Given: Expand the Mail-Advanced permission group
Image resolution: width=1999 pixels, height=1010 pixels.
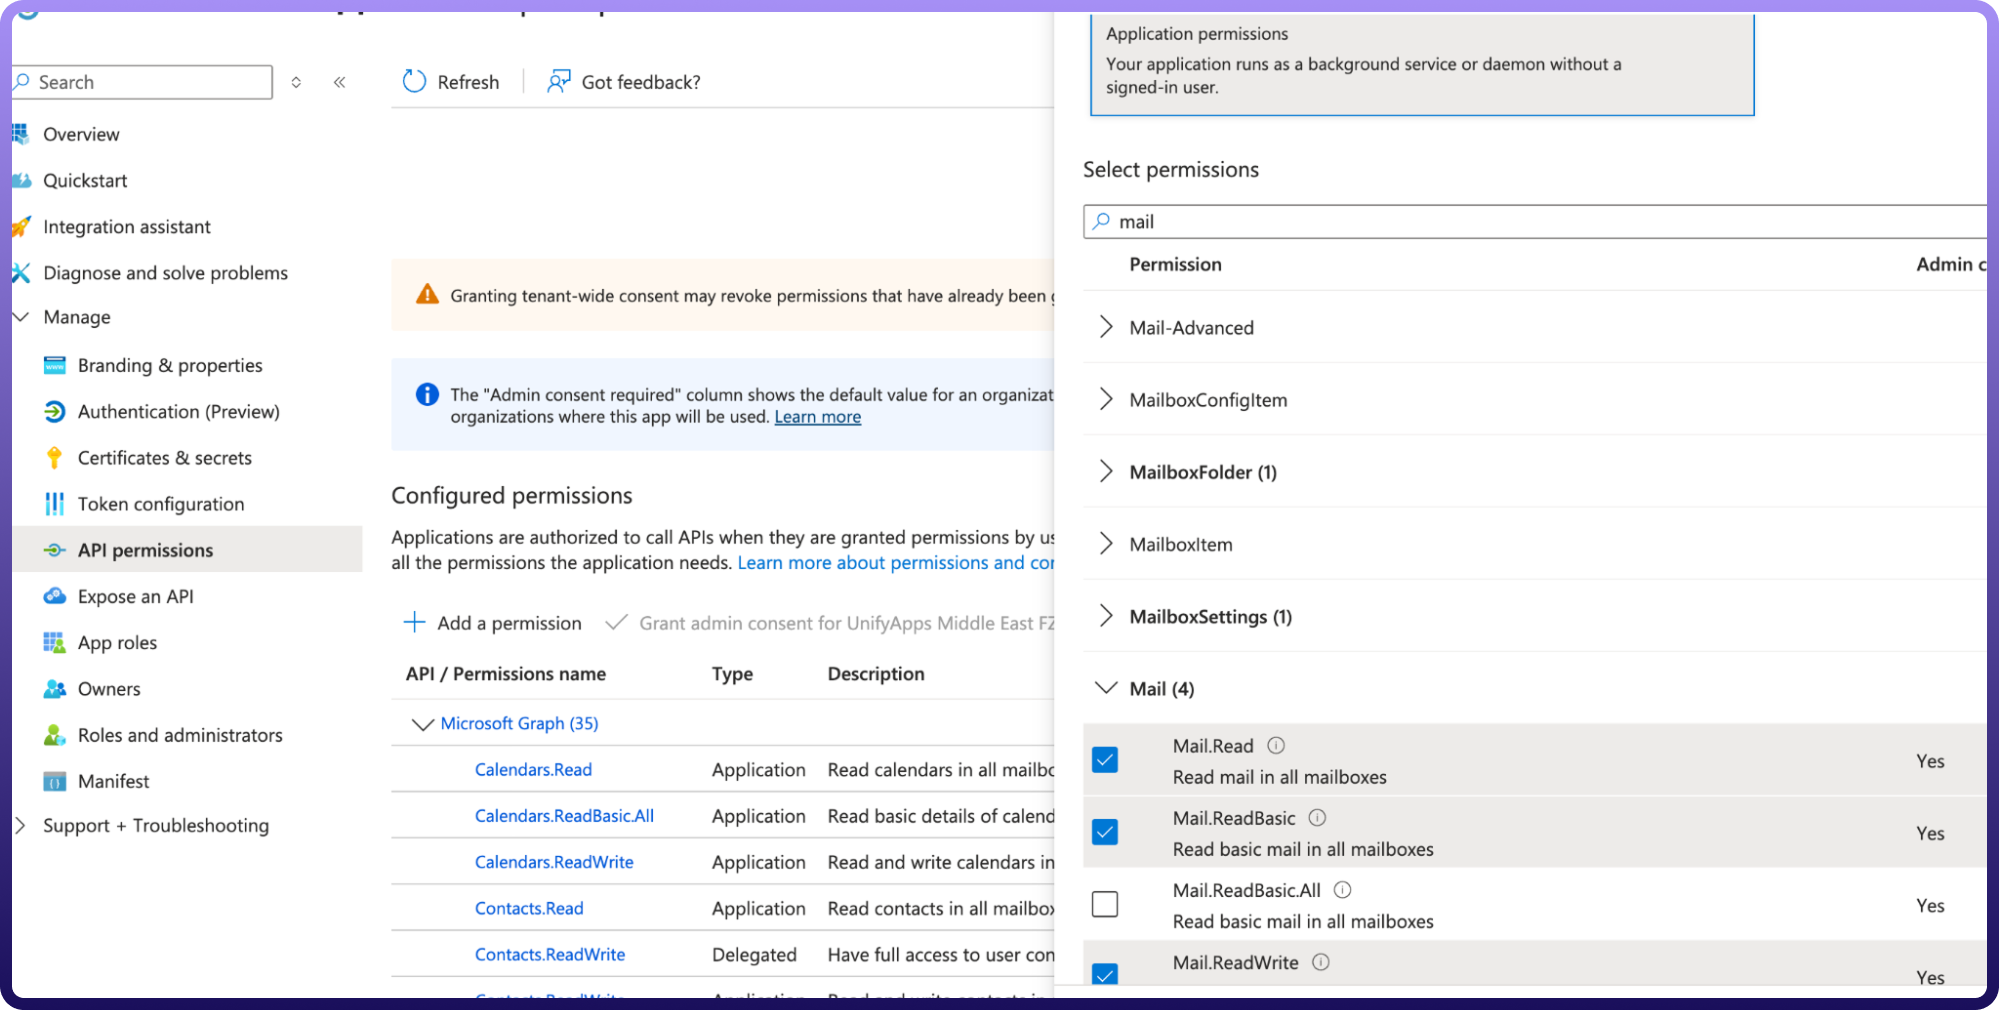Looking at the screenshot, I should point(1106,327).
